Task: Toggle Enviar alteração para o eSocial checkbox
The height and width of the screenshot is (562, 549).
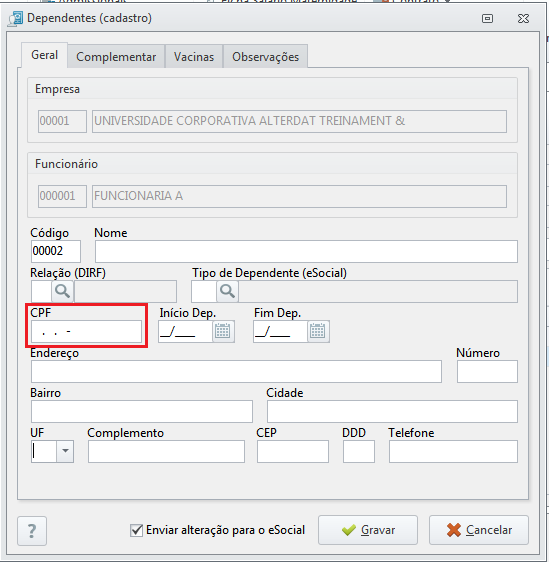Action: [x=136, y=530]
